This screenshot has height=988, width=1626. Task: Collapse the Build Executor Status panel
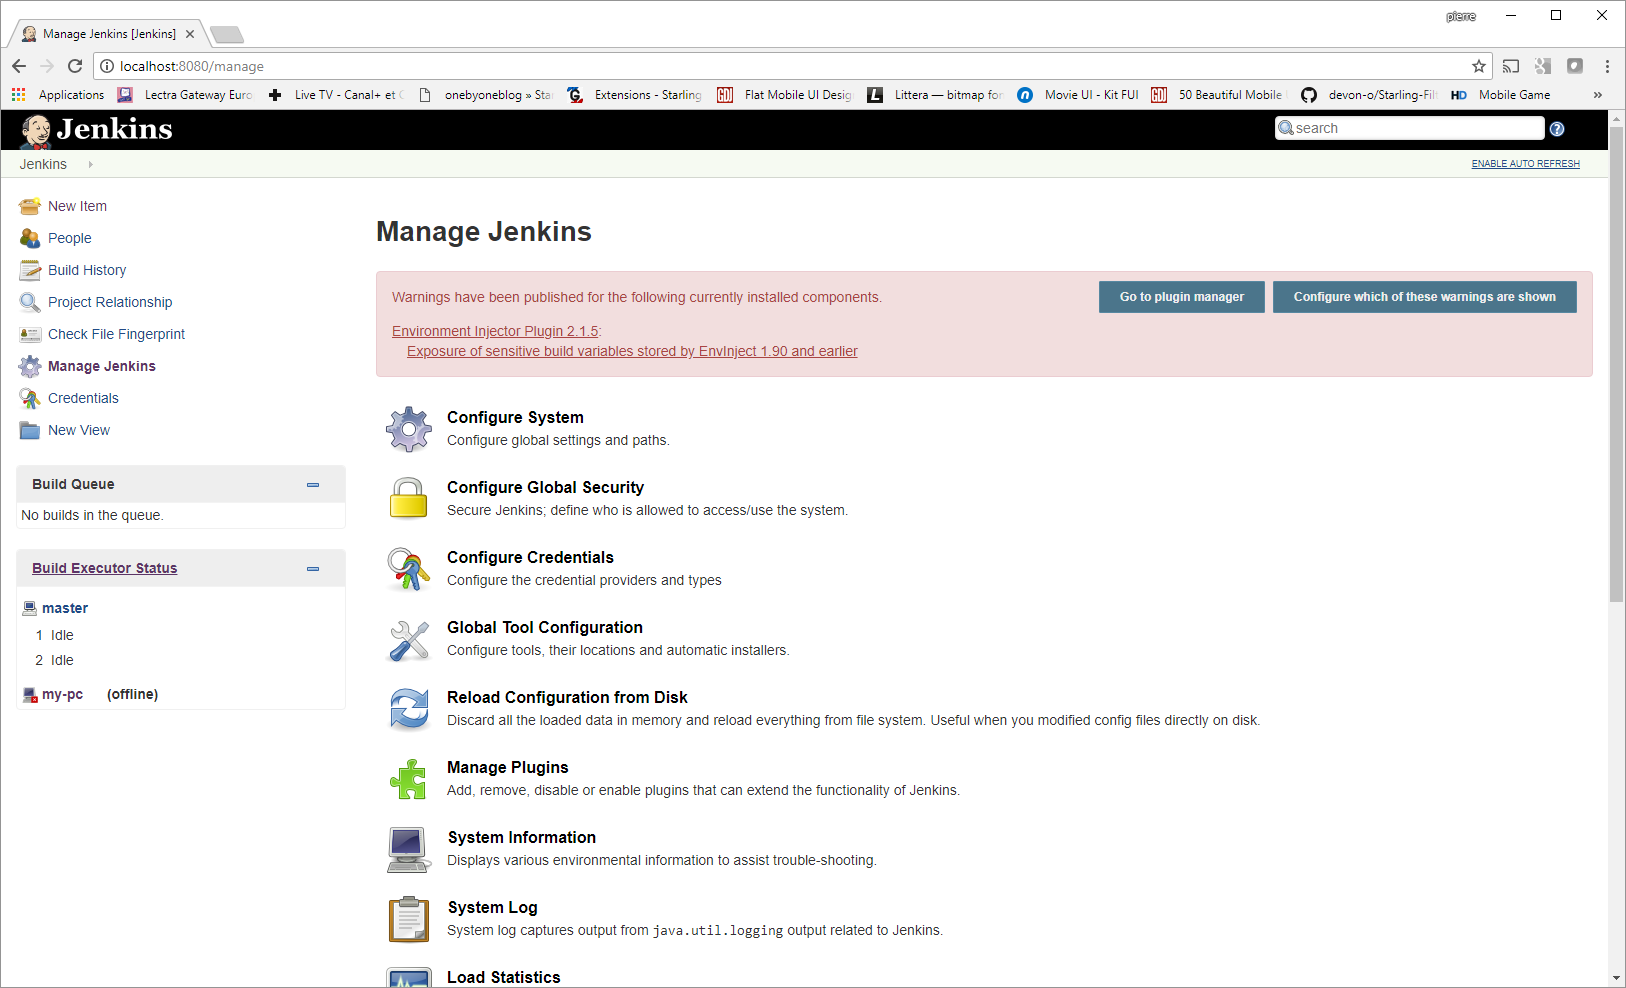313,569
